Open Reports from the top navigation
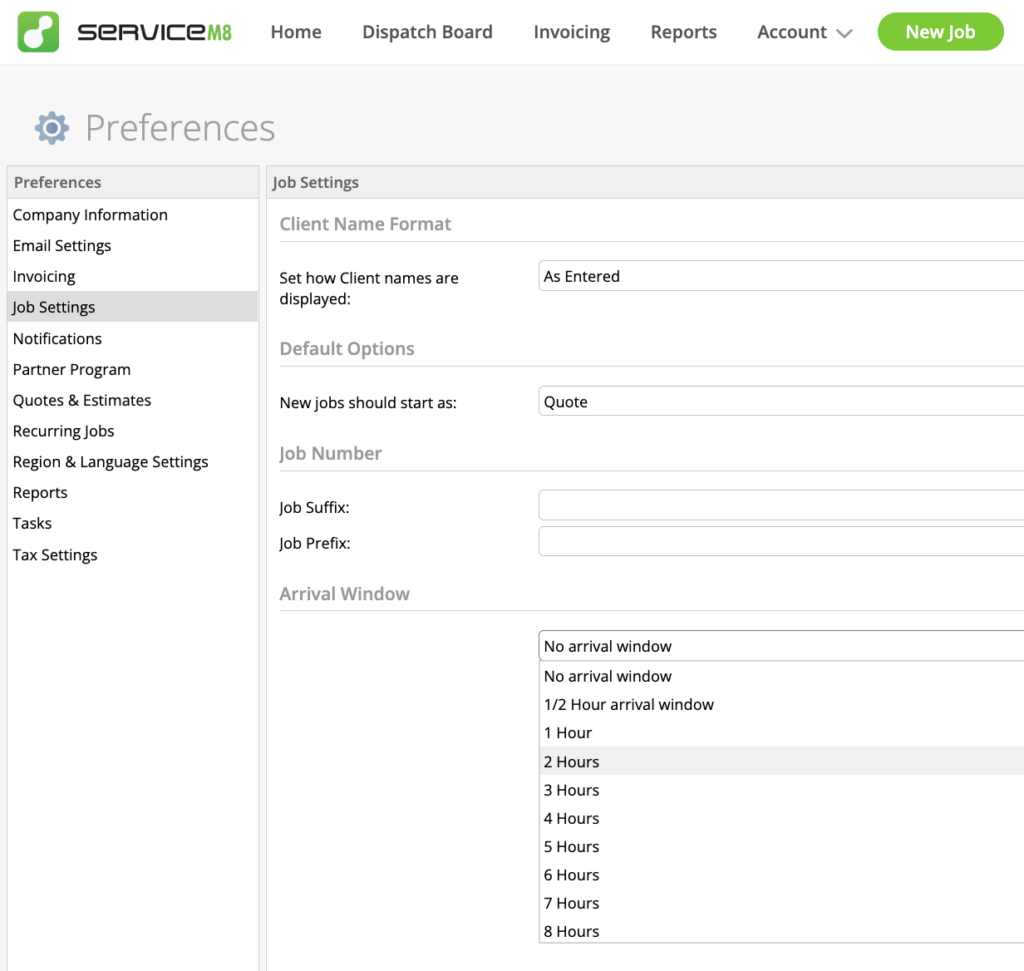The height and width of the screenshot is (971, 1024). tap(683, 32)
